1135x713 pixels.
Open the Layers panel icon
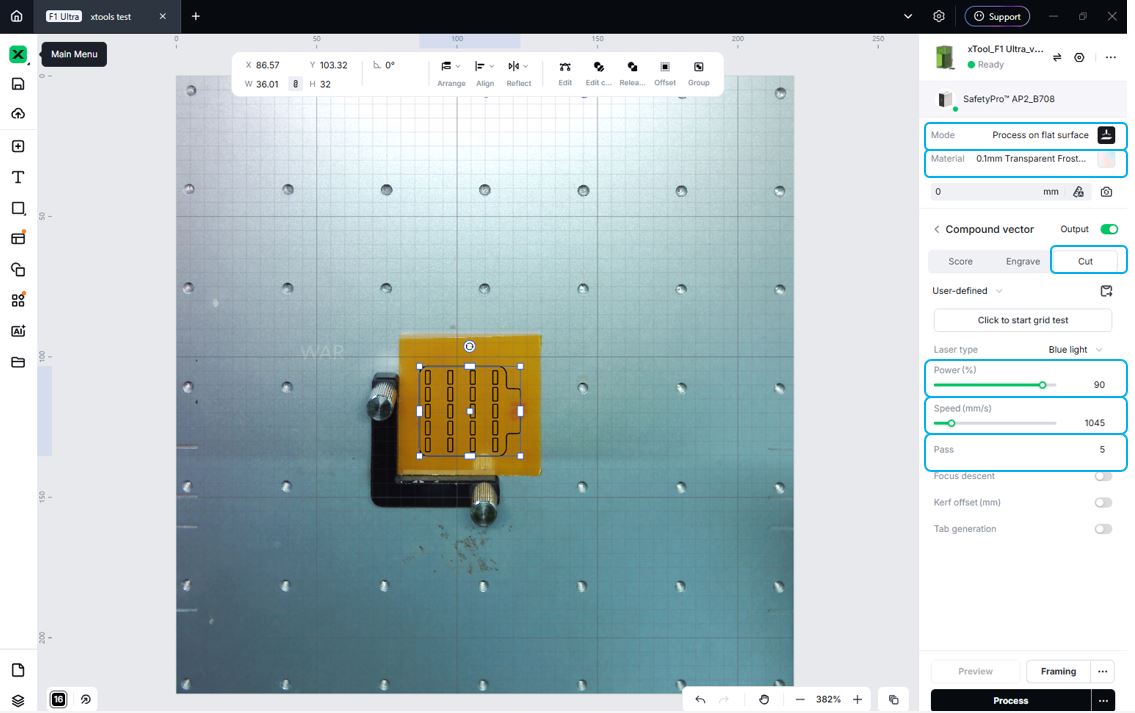[x=18, y=701]
